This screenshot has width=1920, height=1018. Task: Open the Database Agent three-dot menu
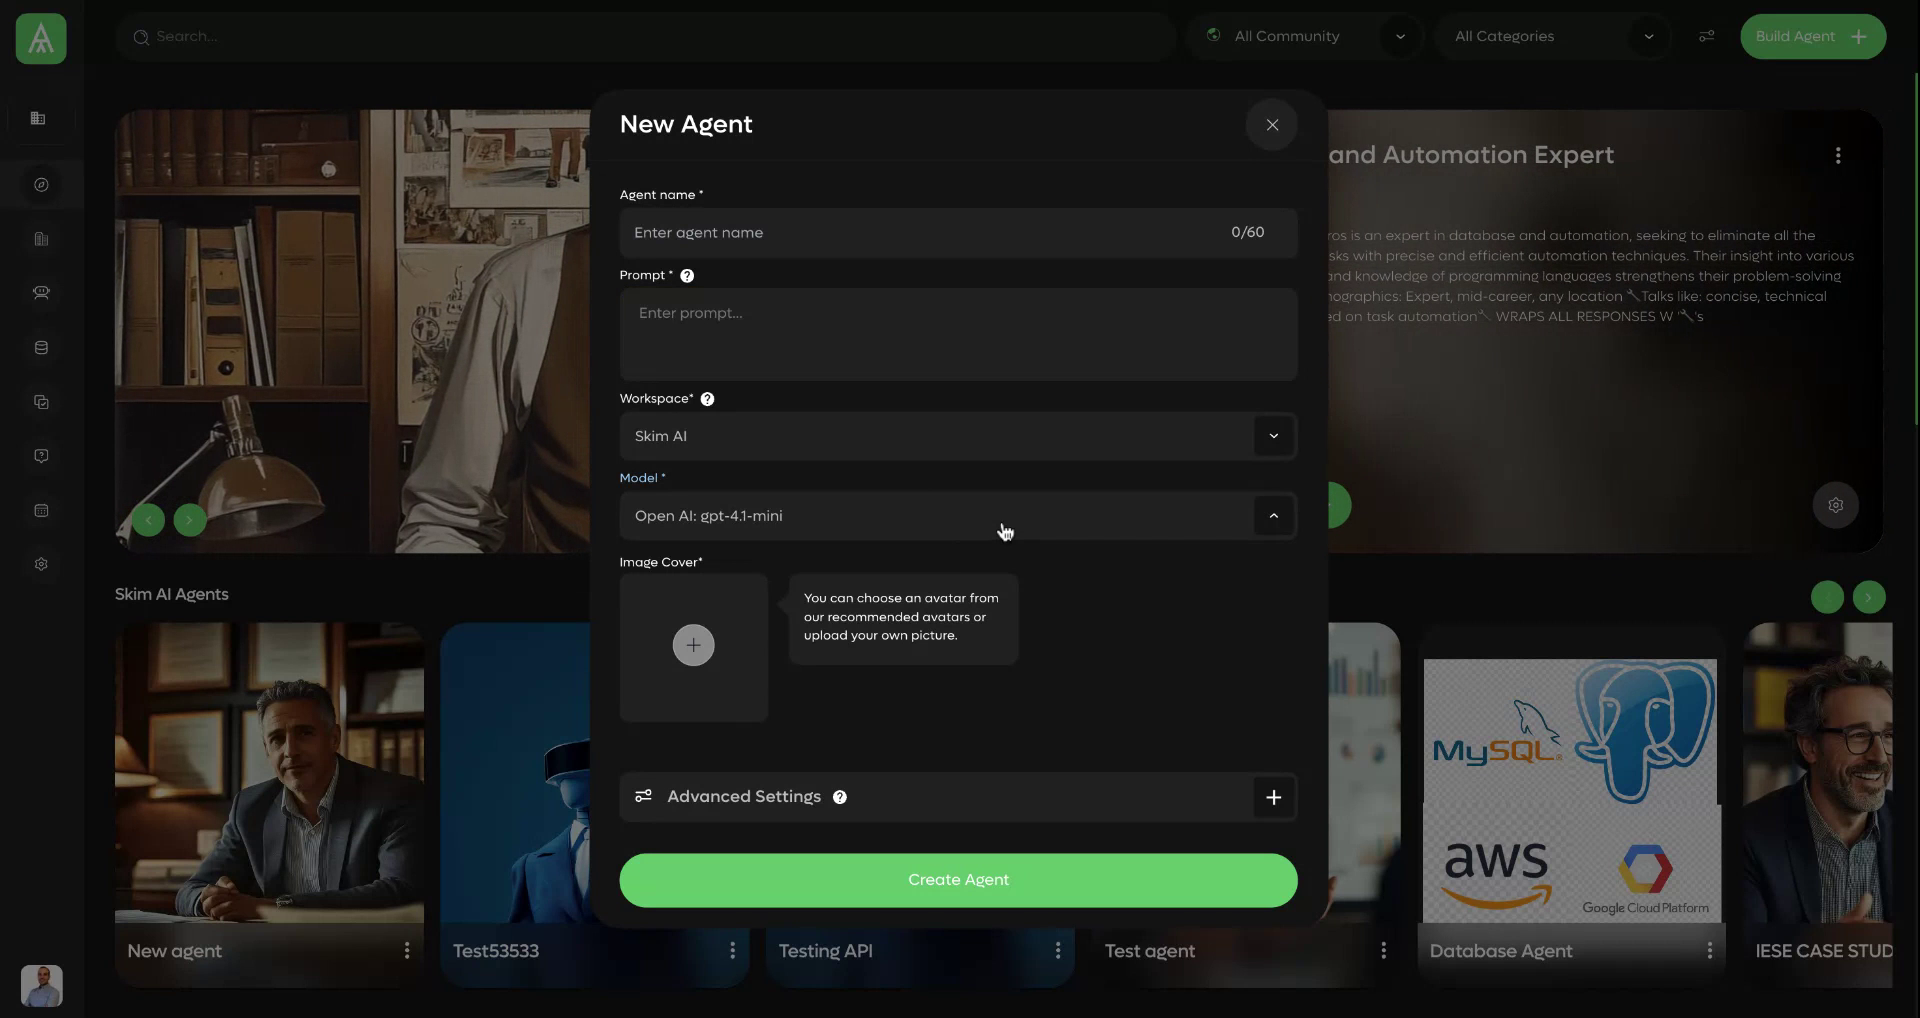coord(1710,951)
